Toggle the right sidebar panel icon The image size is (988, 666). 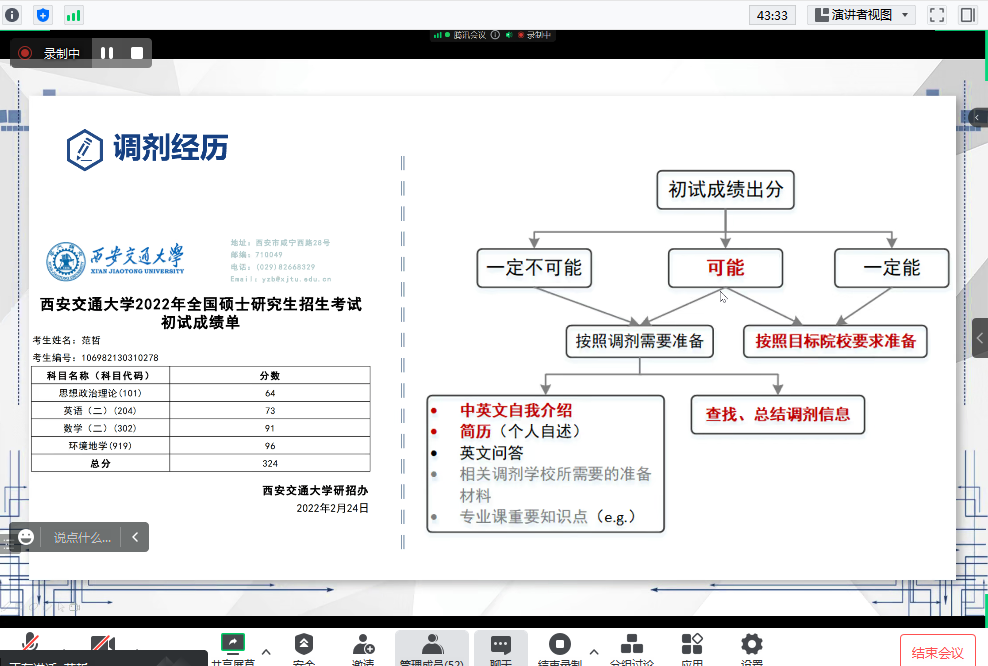point(967,15)
